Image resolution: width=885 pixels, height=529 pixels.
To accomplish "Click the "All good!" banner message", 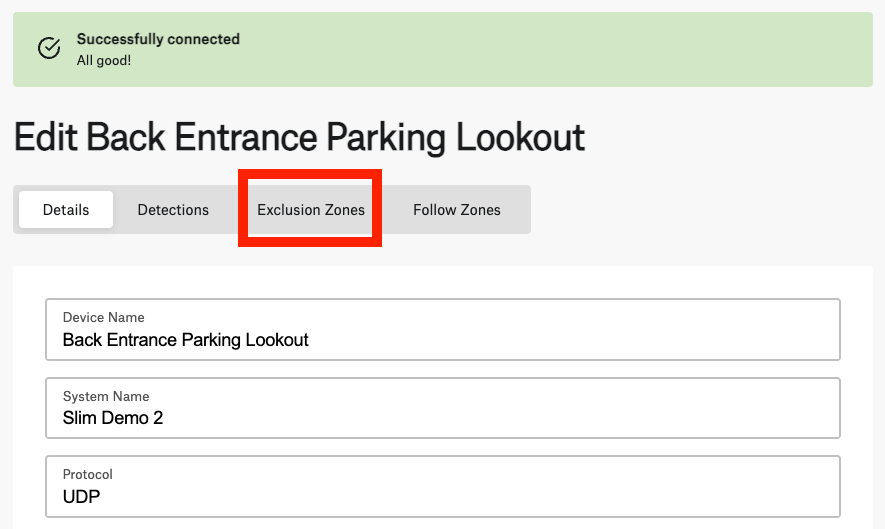I will (x=104, y=60).
